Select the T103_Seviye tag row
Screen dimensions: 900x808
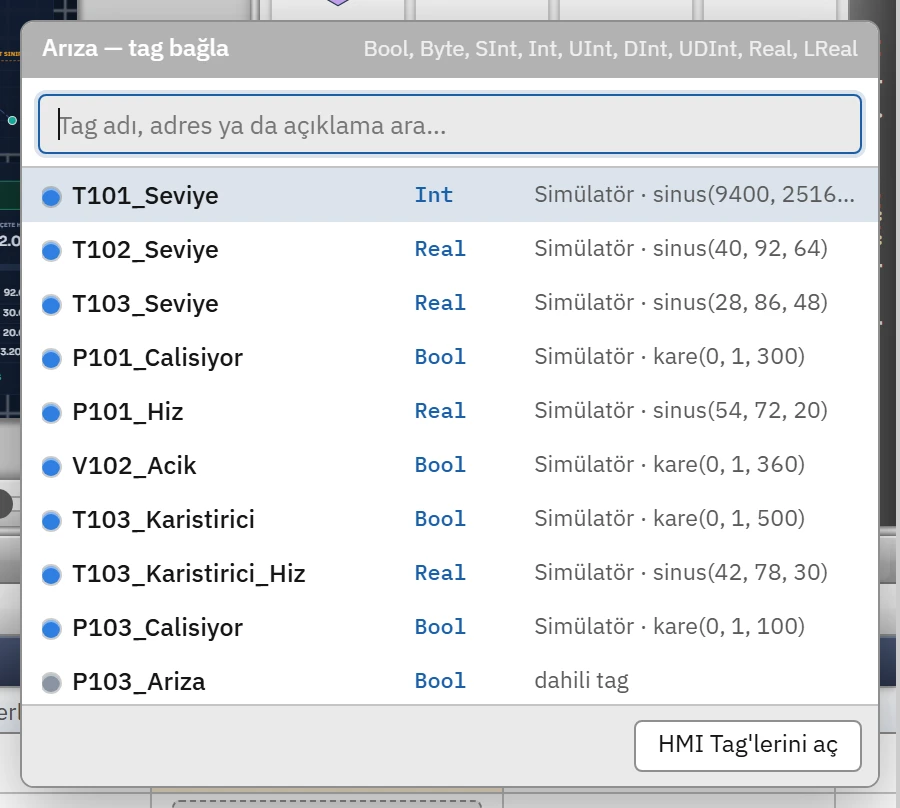[450, 303]
